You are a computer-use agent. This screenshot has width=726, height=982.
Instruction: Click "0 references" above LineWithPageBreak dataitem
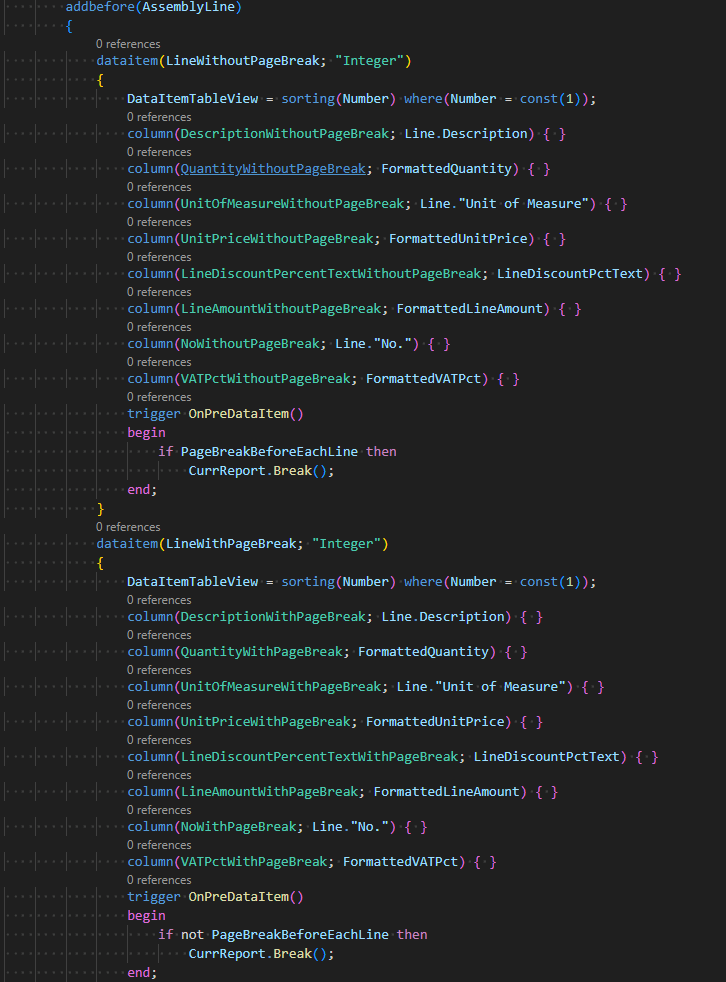pos(127,527)
